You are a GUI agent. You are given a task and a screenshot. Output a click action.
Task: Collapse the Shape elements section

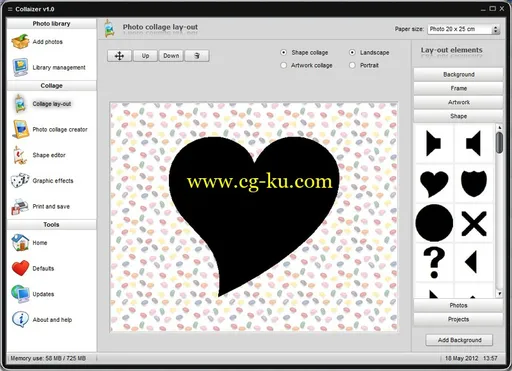click(x=458, y=116)
